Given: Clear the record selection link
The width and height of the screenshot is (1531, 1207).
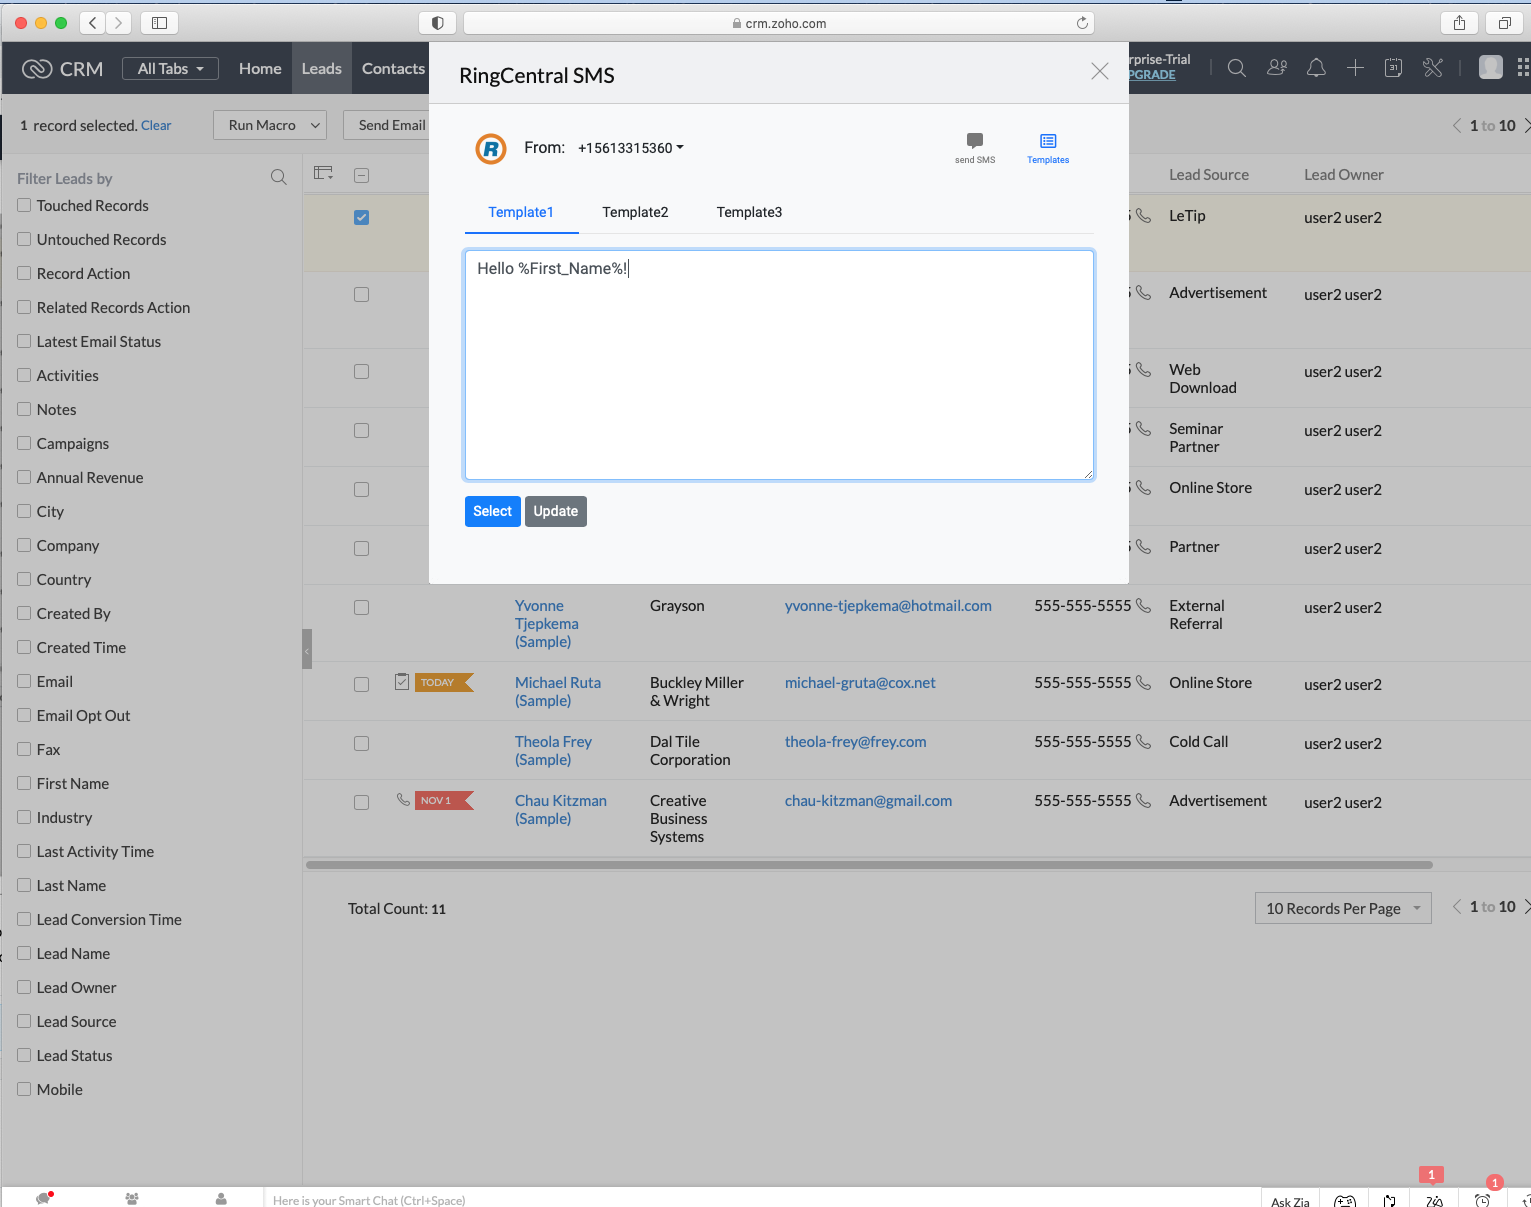Looking at the screenshot, I should [x=156, y=125].
